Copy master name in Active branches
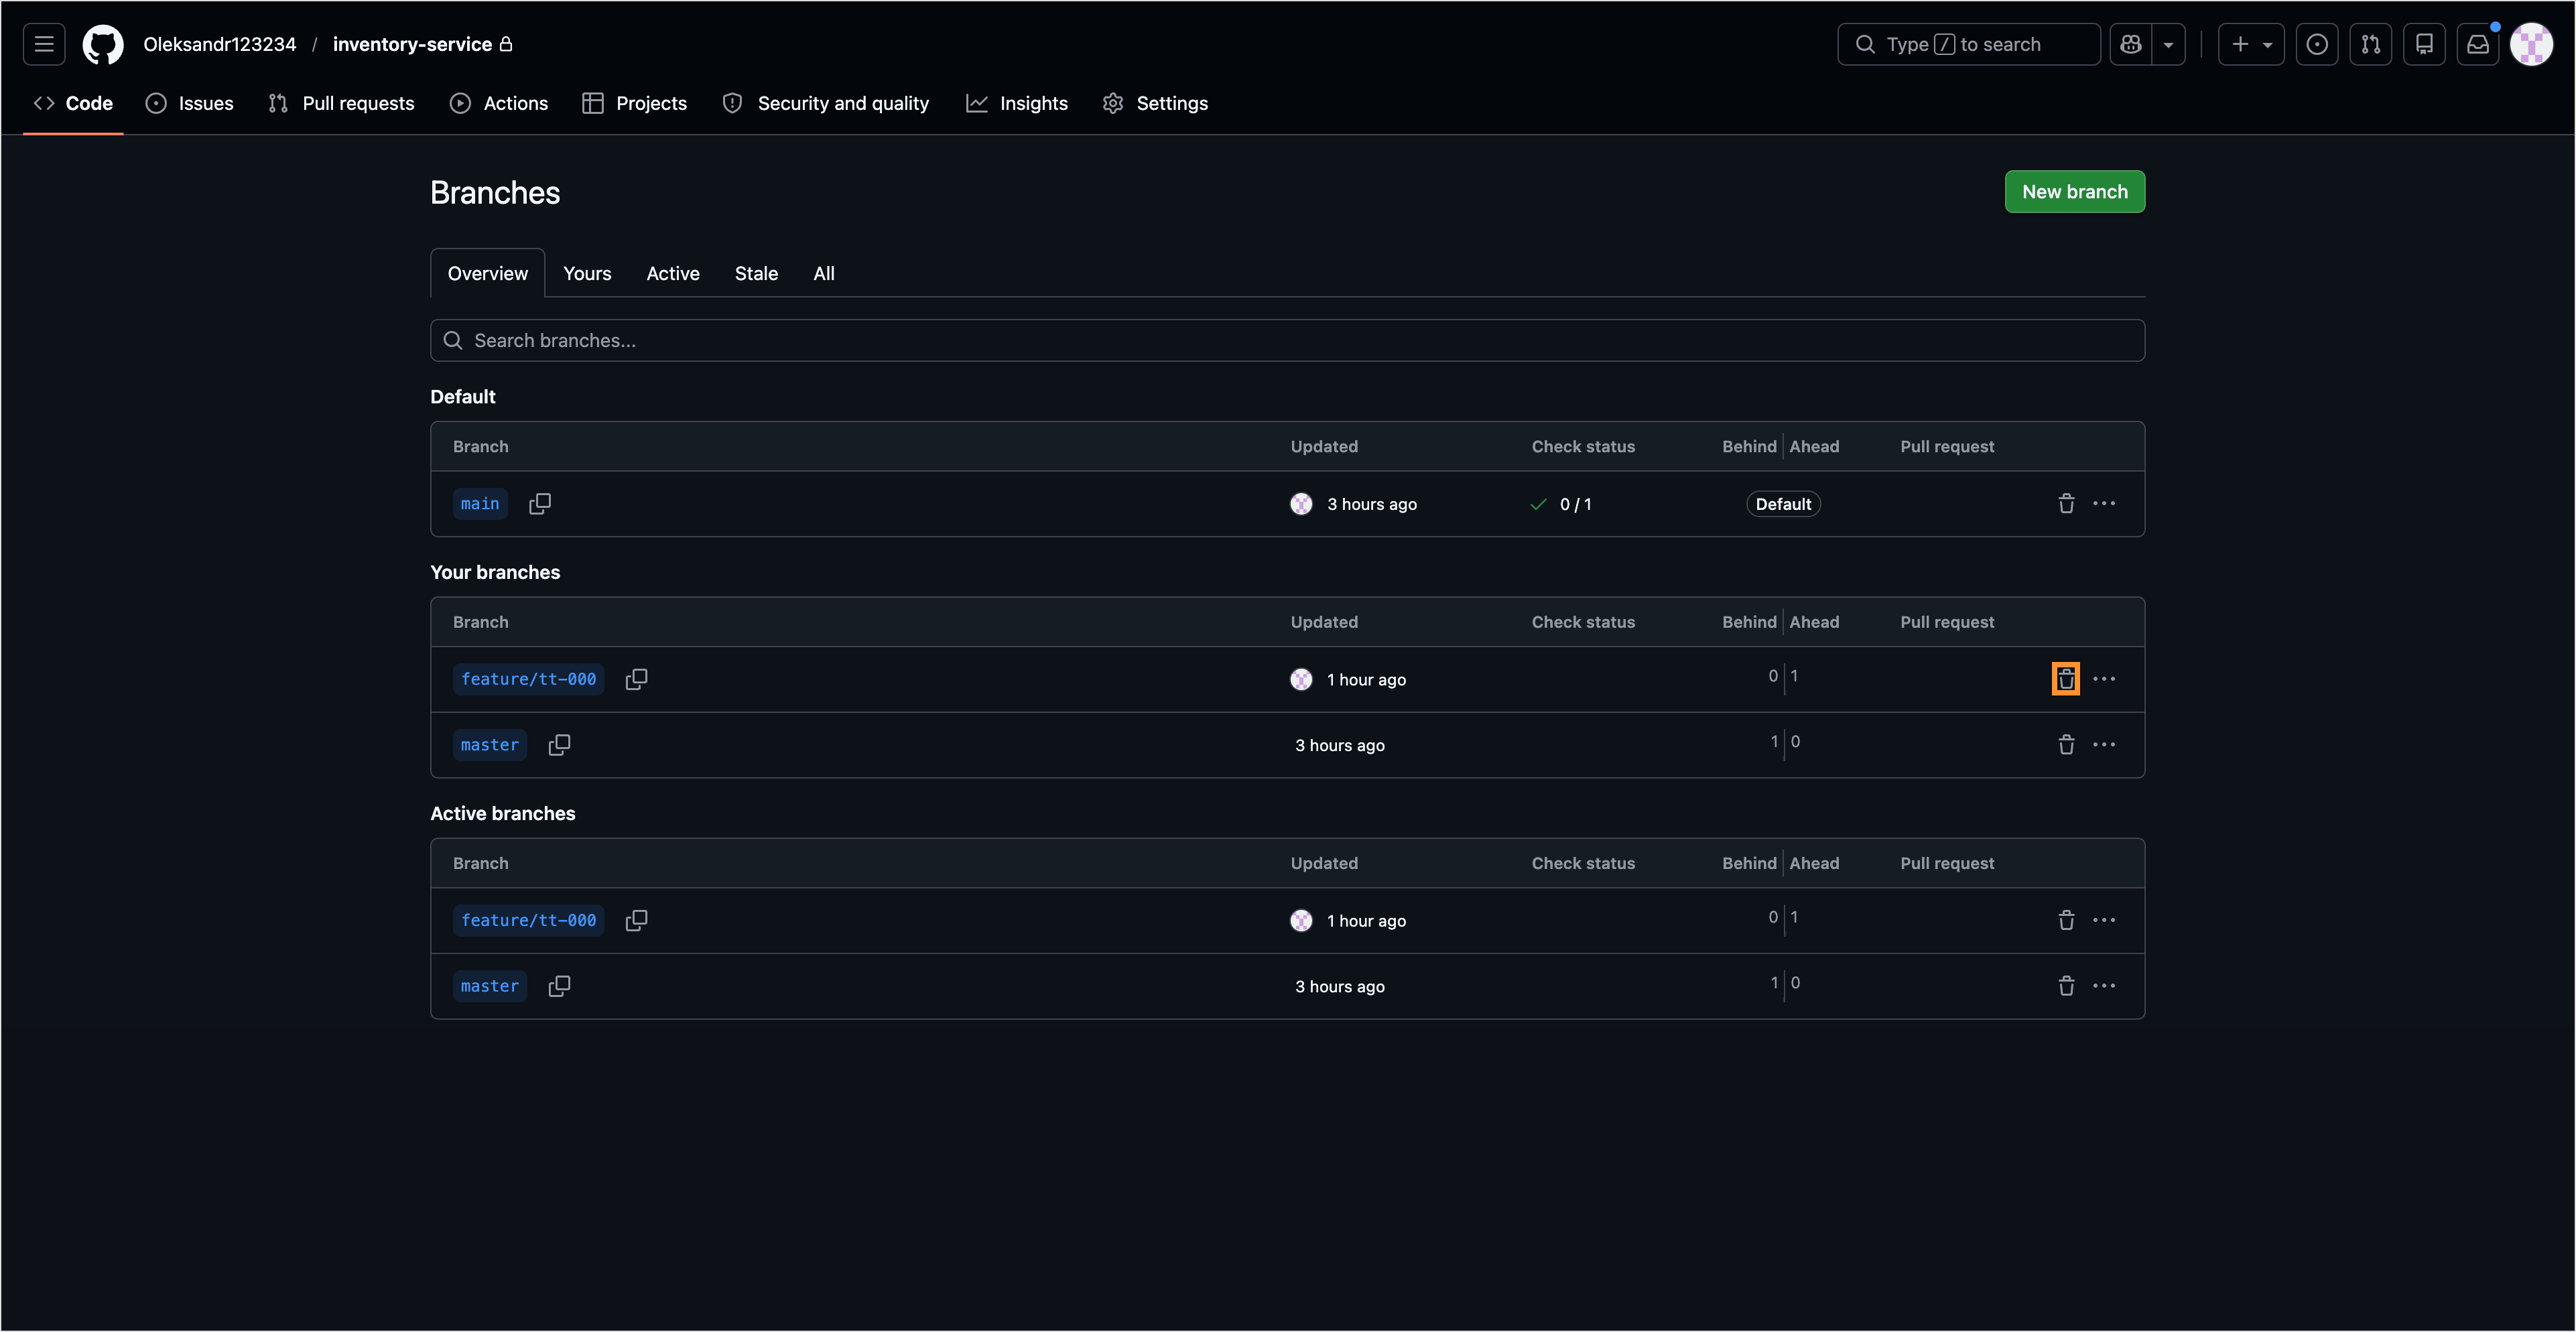 [560, 986]
